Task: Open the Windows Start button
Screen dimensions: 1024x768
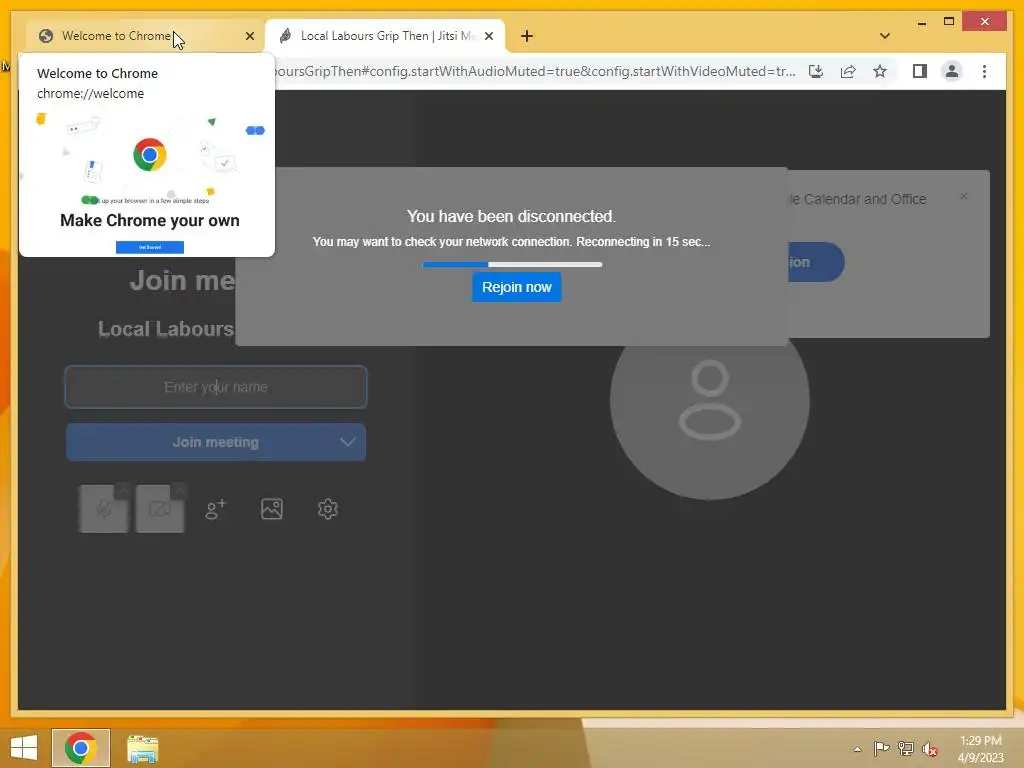Action: point(24,748)
